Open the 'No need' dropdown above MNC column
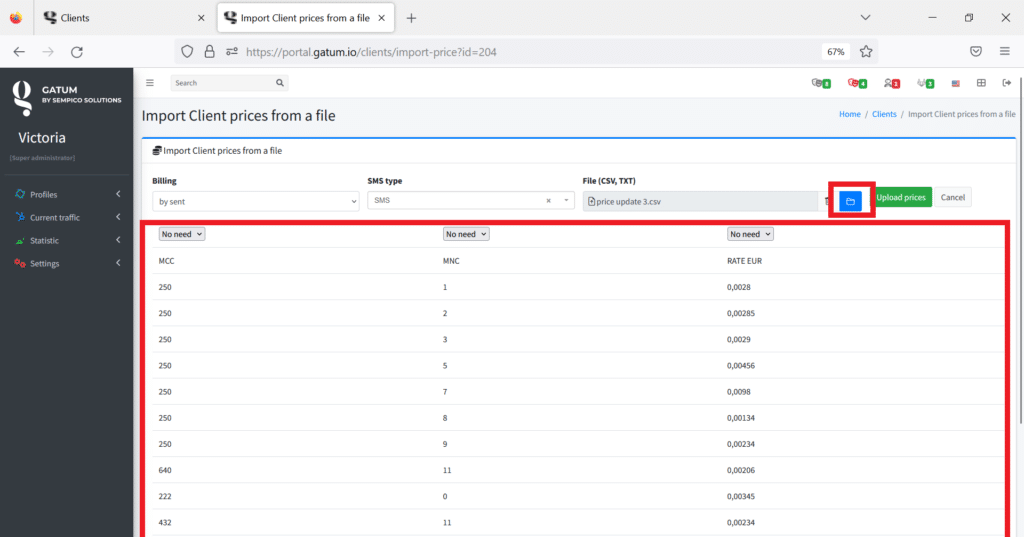Viewport: 1024px width, 537px height. [466, 234]
